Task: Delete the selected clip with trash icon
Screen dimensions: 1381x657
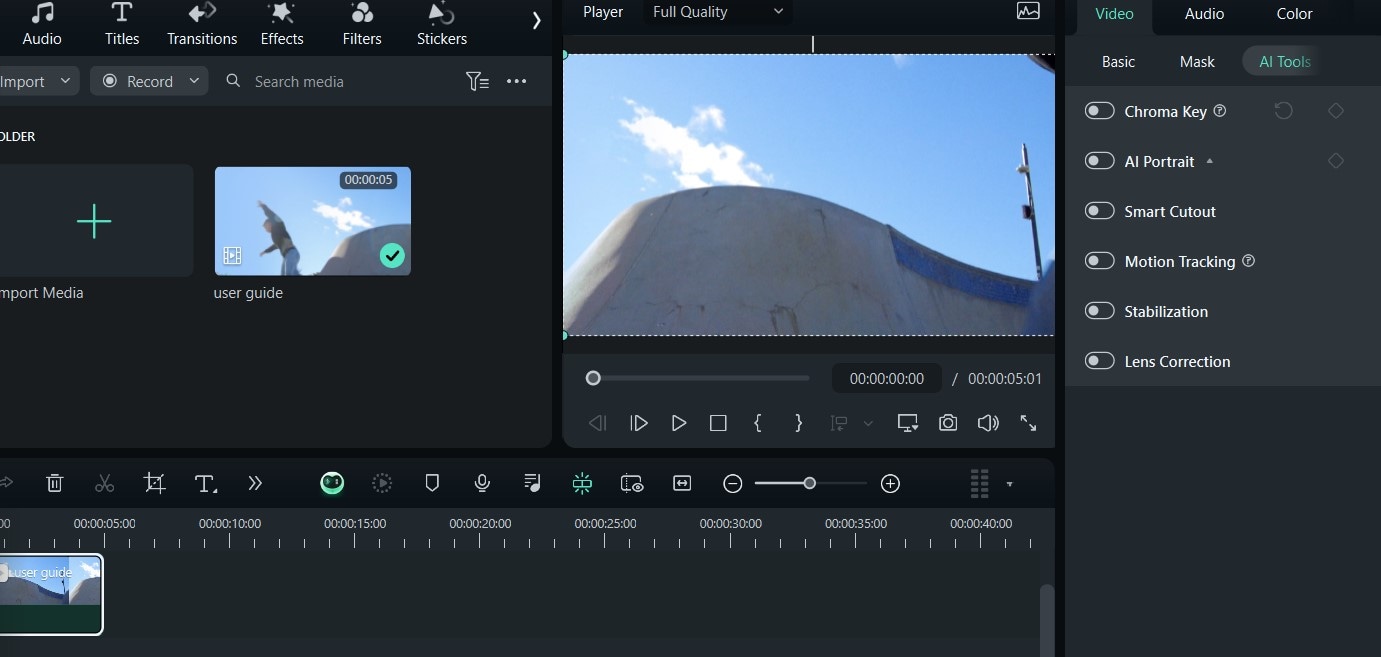Action: [x=55, y=484]
